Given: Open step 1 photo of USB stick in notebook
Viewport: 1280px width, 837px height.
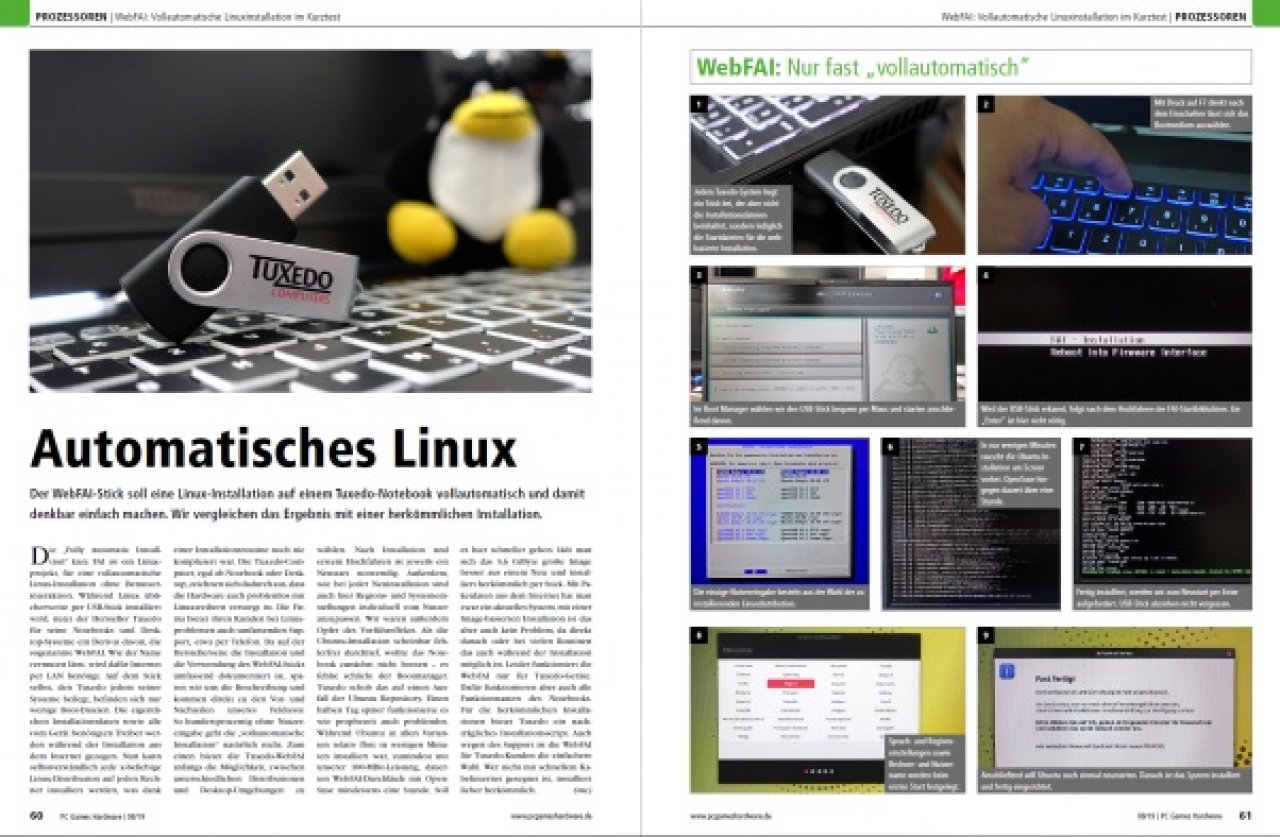Looking at the screenshot, I should (828, 175).
